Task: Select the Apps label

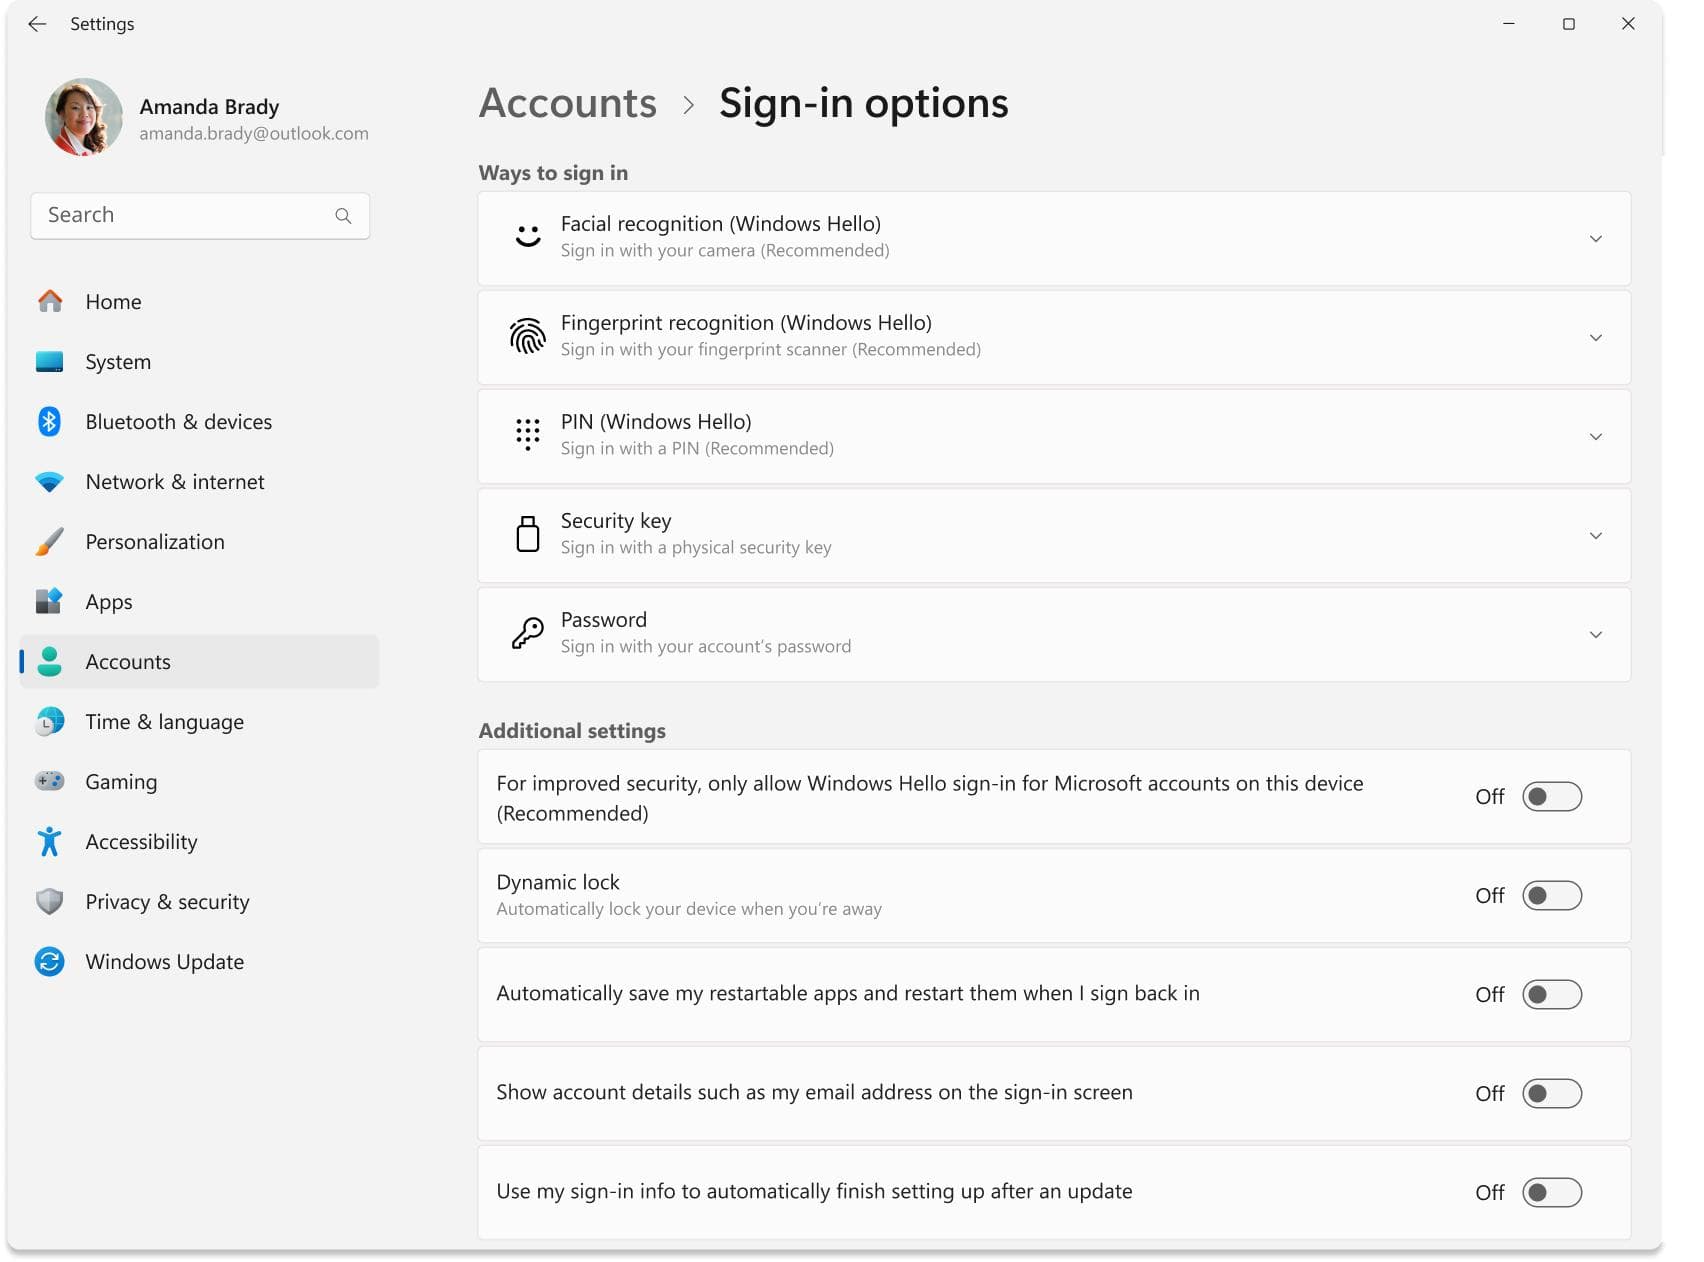Action: [x=109, y=602]
